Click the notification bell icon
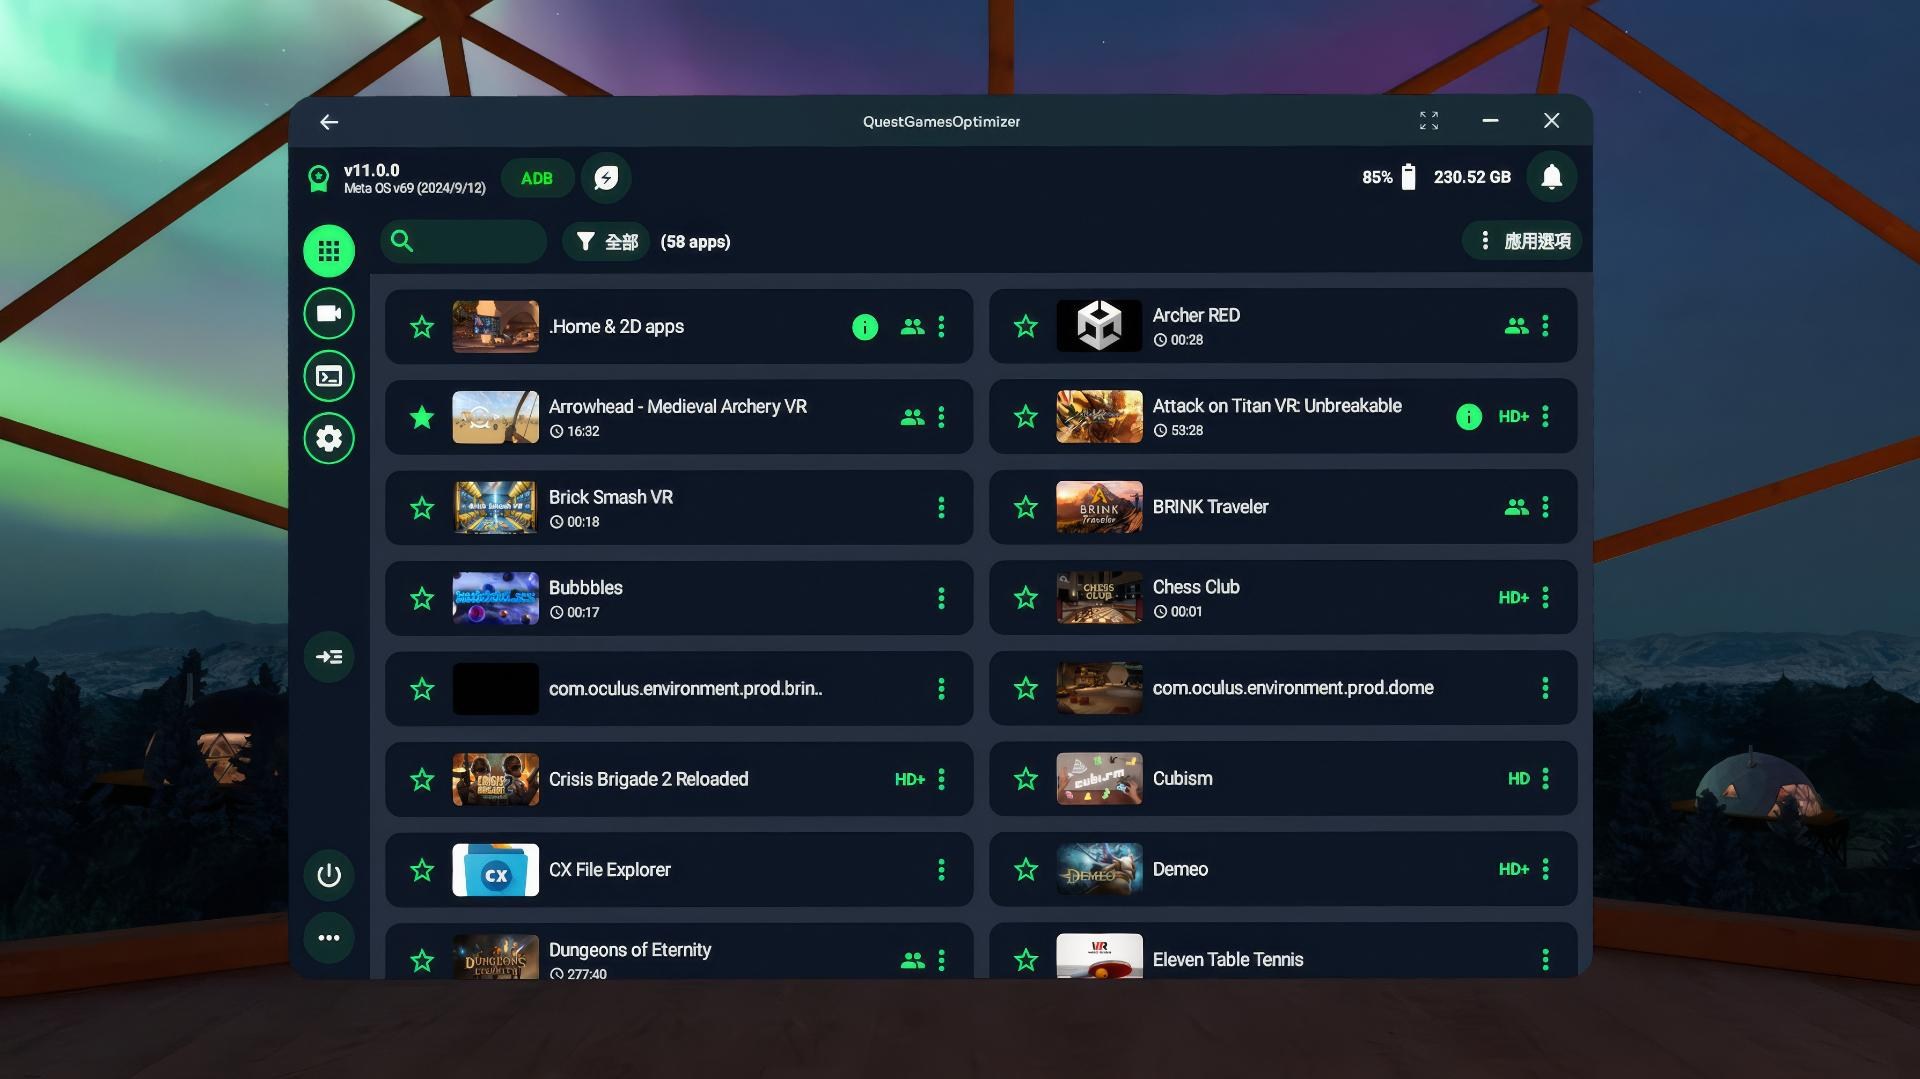 (x=1551, y=177)
